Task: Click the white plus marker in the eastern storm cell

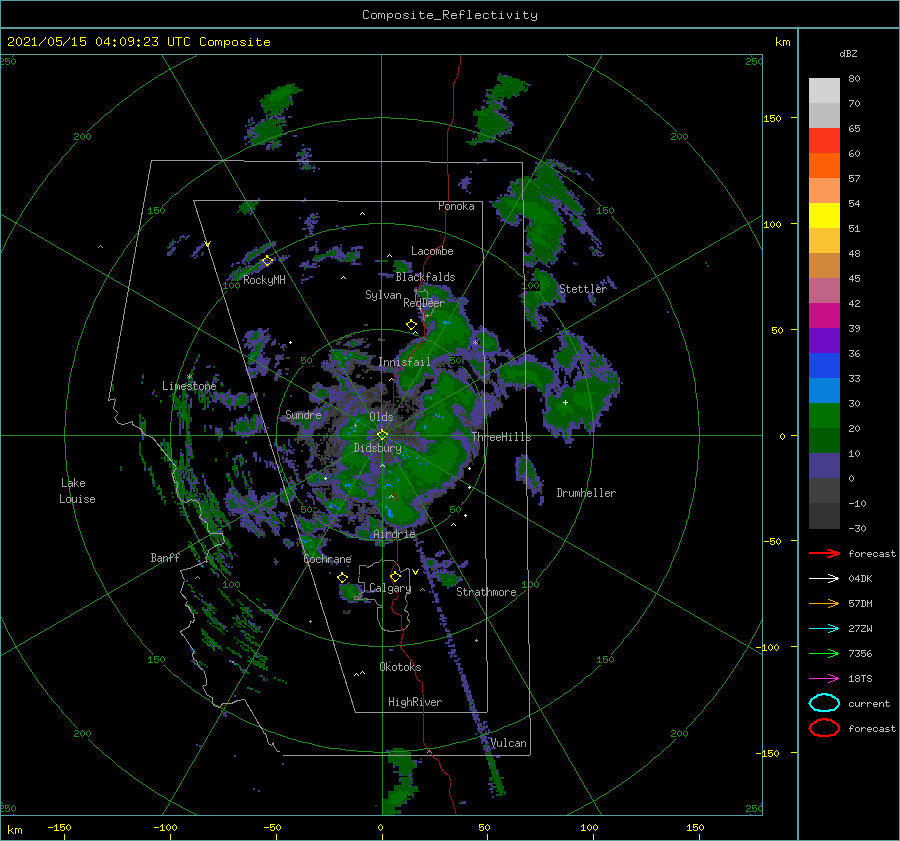Action: (565, 402)
